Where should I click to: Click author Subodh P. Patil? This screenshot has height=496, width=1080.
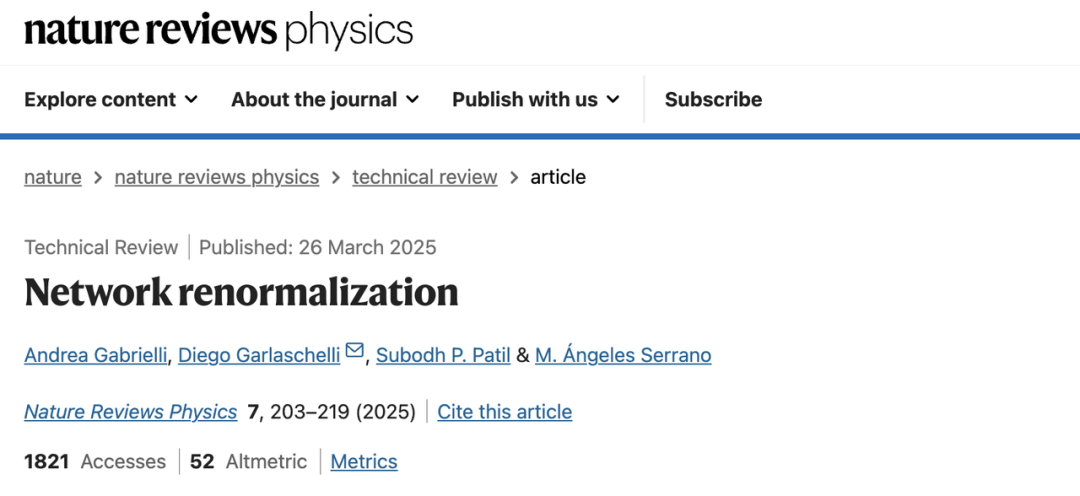[x=443, y=355]
